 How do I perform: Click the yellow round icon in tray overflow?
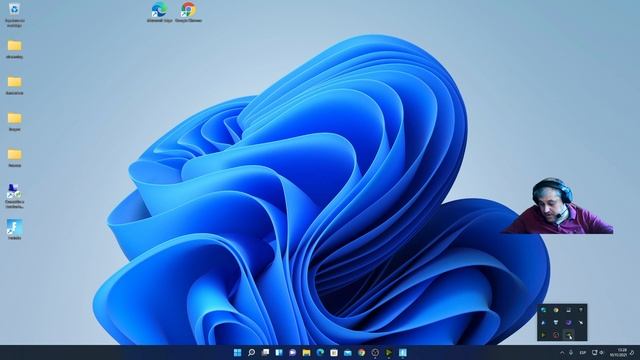[x=556, y=310]
